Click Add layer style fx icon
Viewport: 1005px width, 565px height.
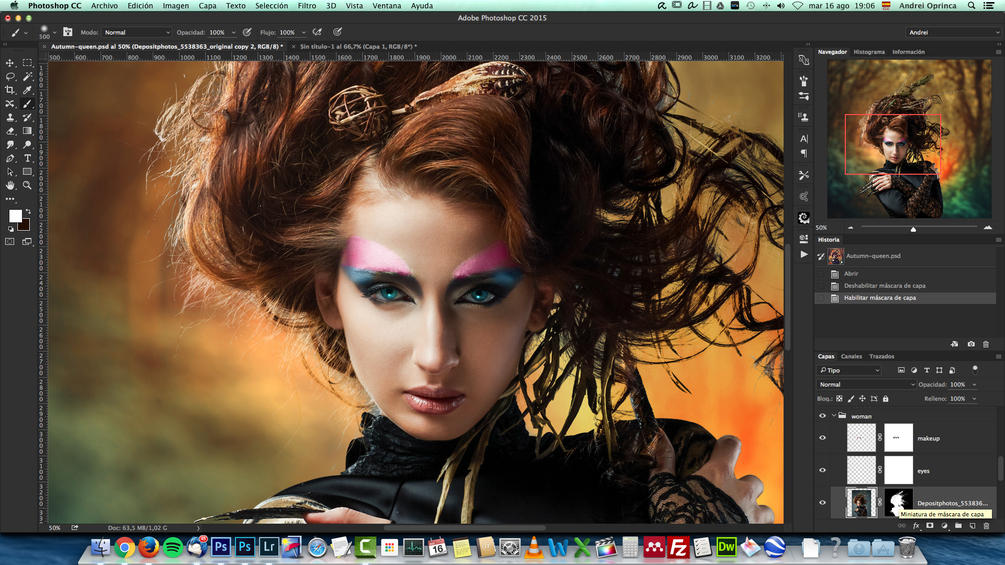pos(916,526)
